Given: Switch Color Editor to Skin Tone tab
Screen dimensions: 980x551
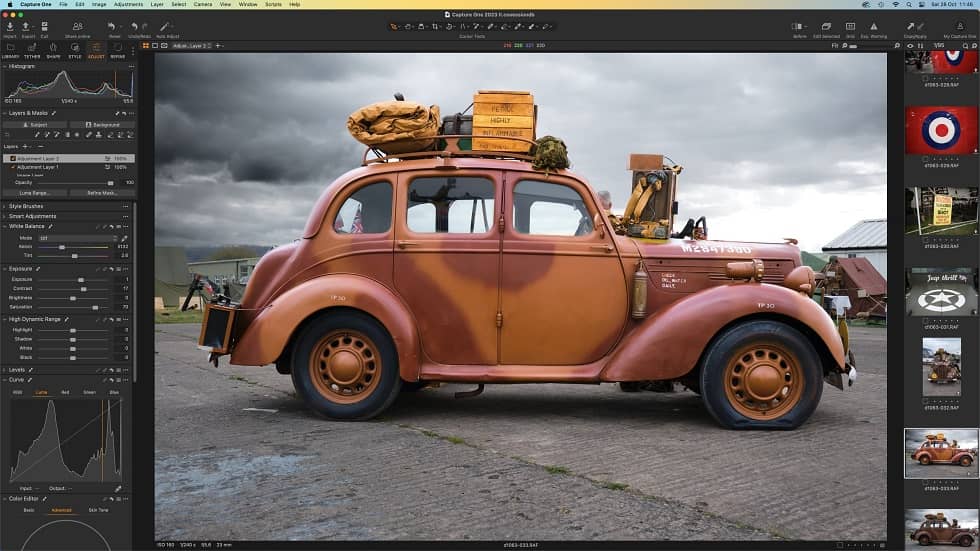Looking at the screenshot, I should point(98,510).
